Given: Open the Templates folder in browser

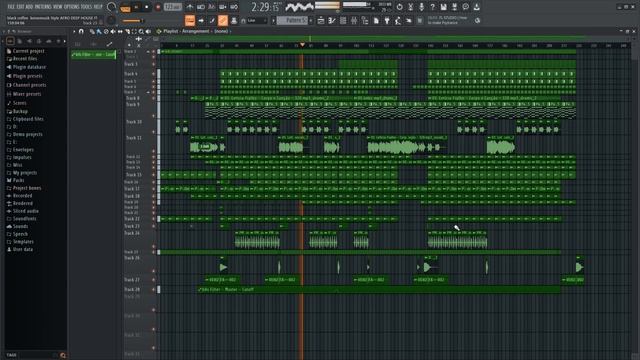Looking at the screenshot, I should (x=23, y=242).
